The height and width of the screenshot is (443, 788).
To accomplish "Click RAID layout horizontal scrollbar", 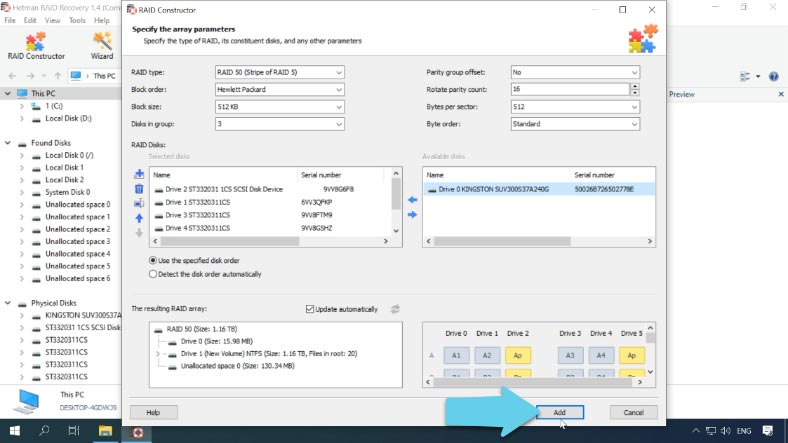I will pyautogui.click(x=533, y=382).
